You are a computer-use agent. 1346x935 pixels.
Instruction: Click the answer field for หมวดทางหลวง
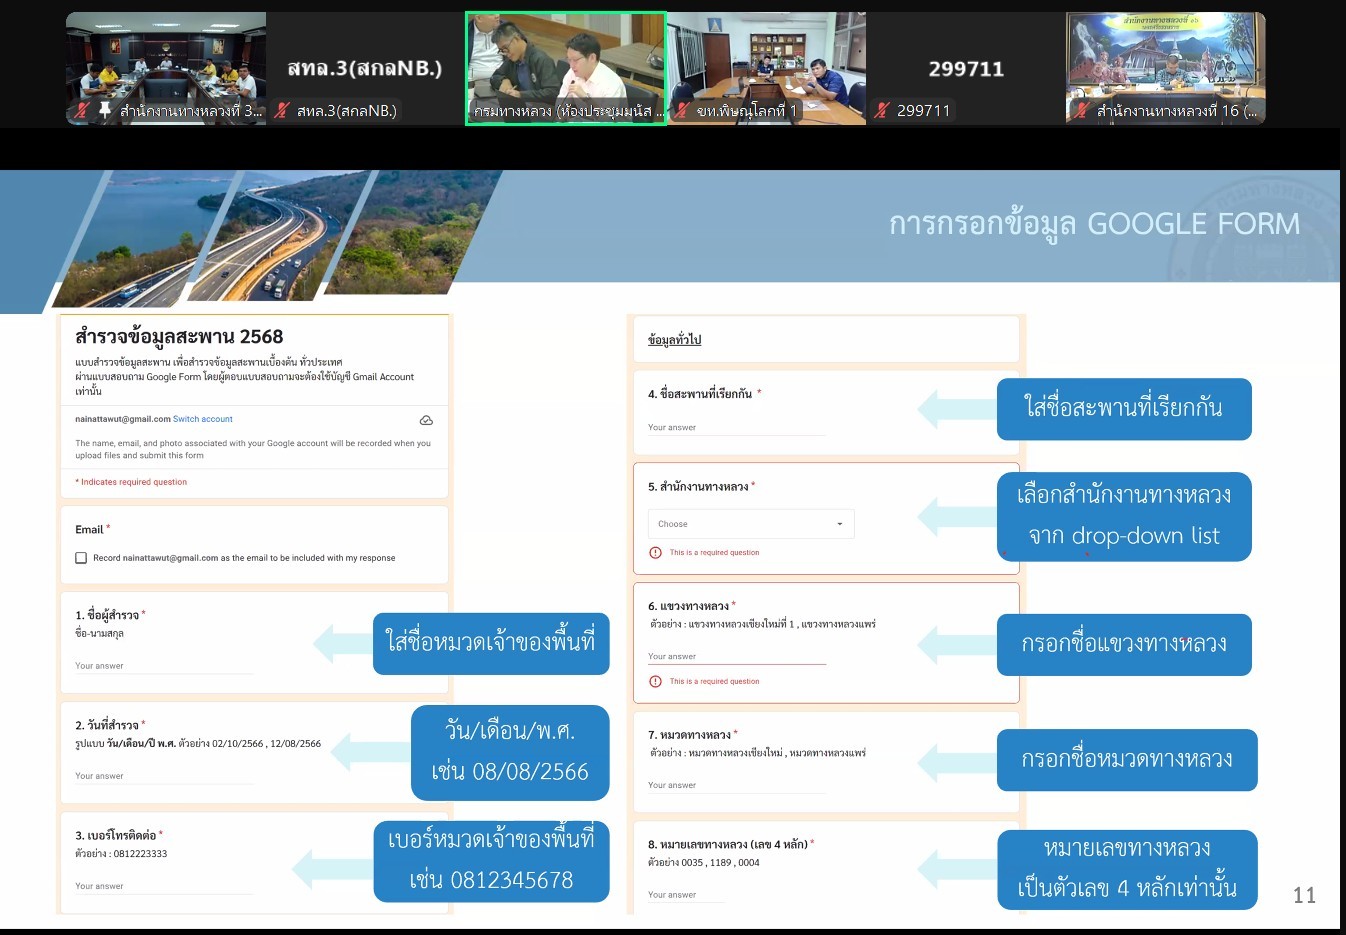point(736,786)
